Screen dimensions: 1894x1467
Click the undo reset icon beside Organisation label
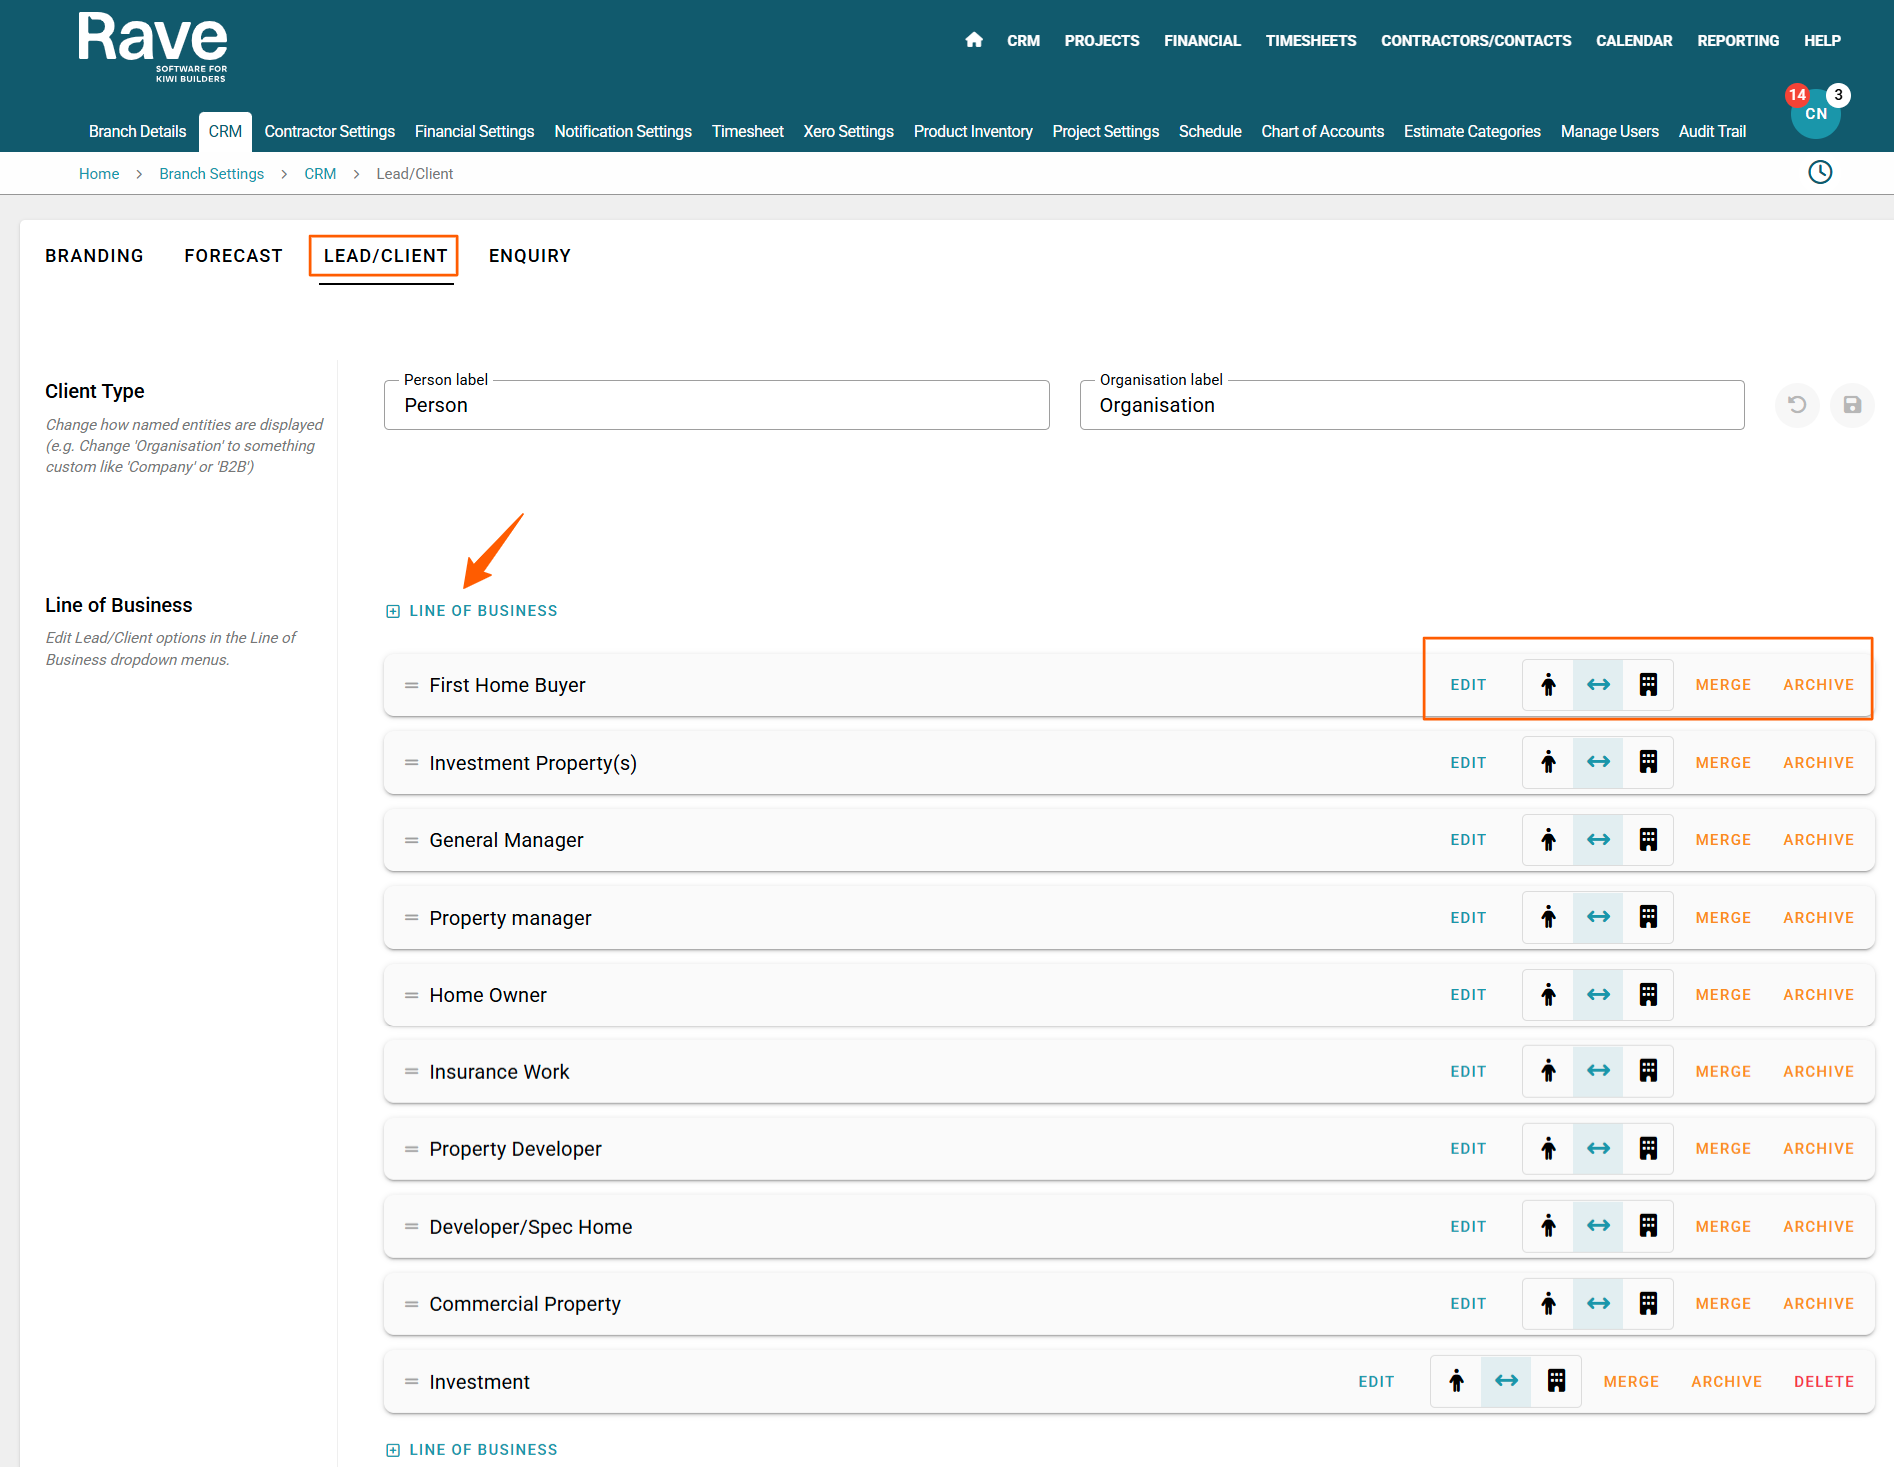1797,405
